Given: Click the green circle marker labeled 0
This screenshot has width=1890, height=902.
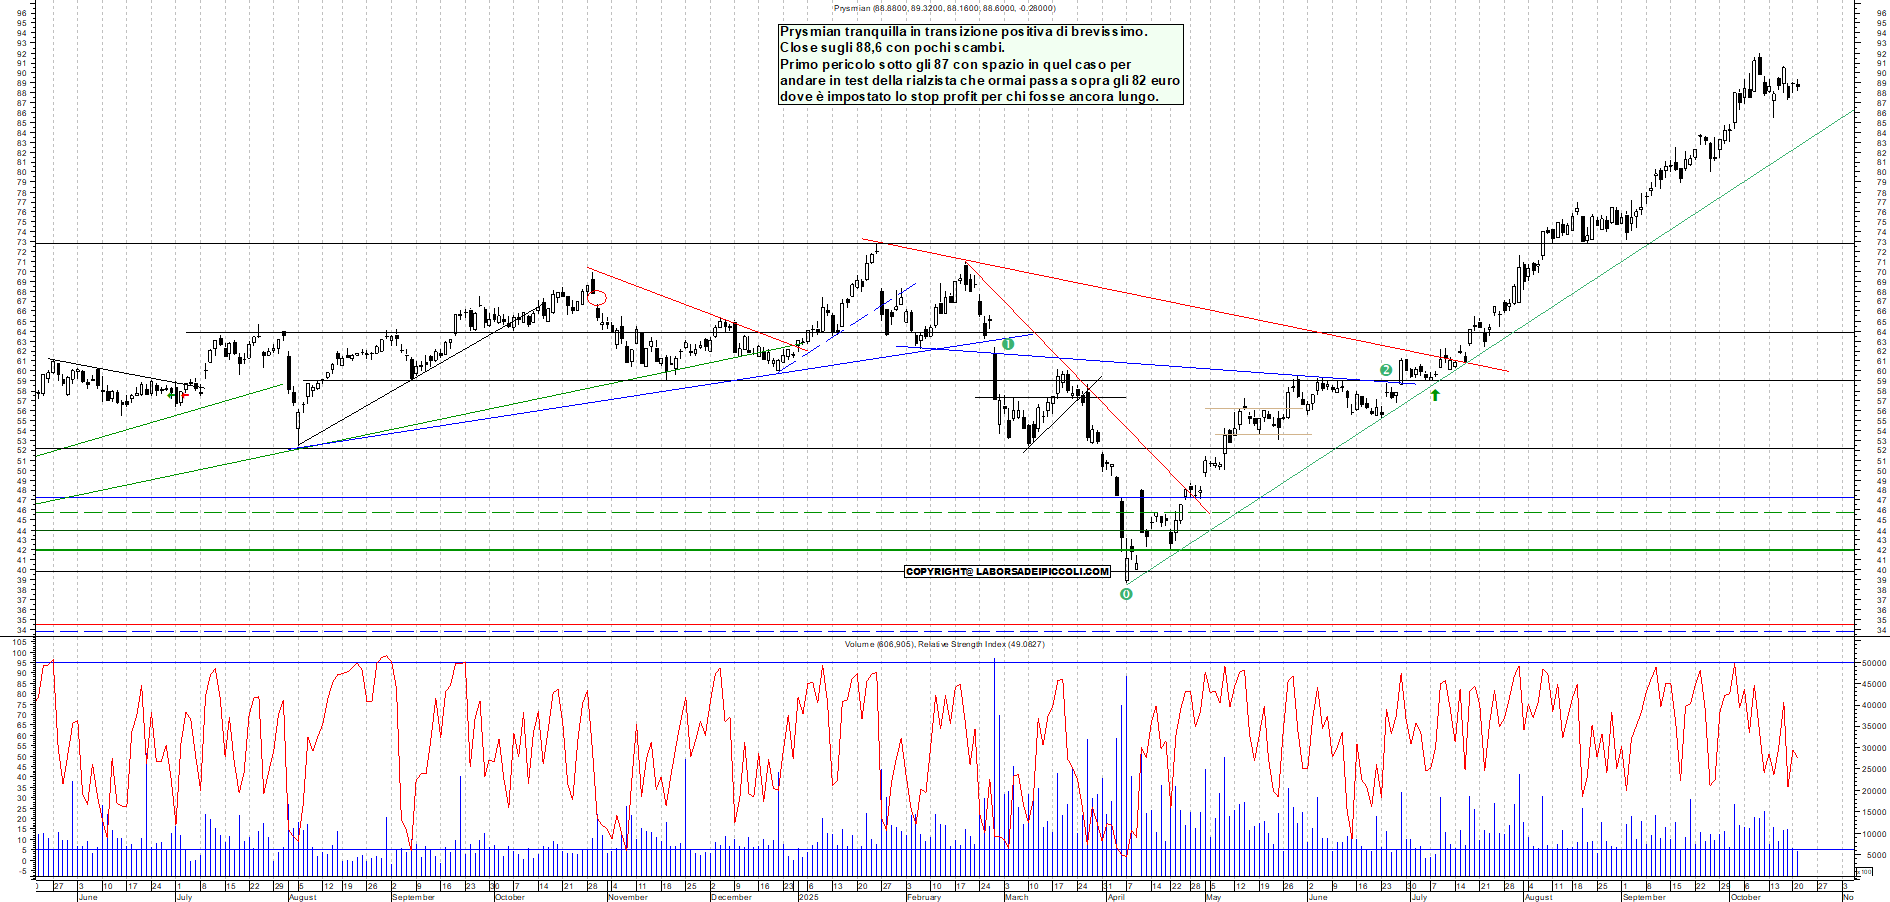Looking at the screenshot, I should 1126,594.
